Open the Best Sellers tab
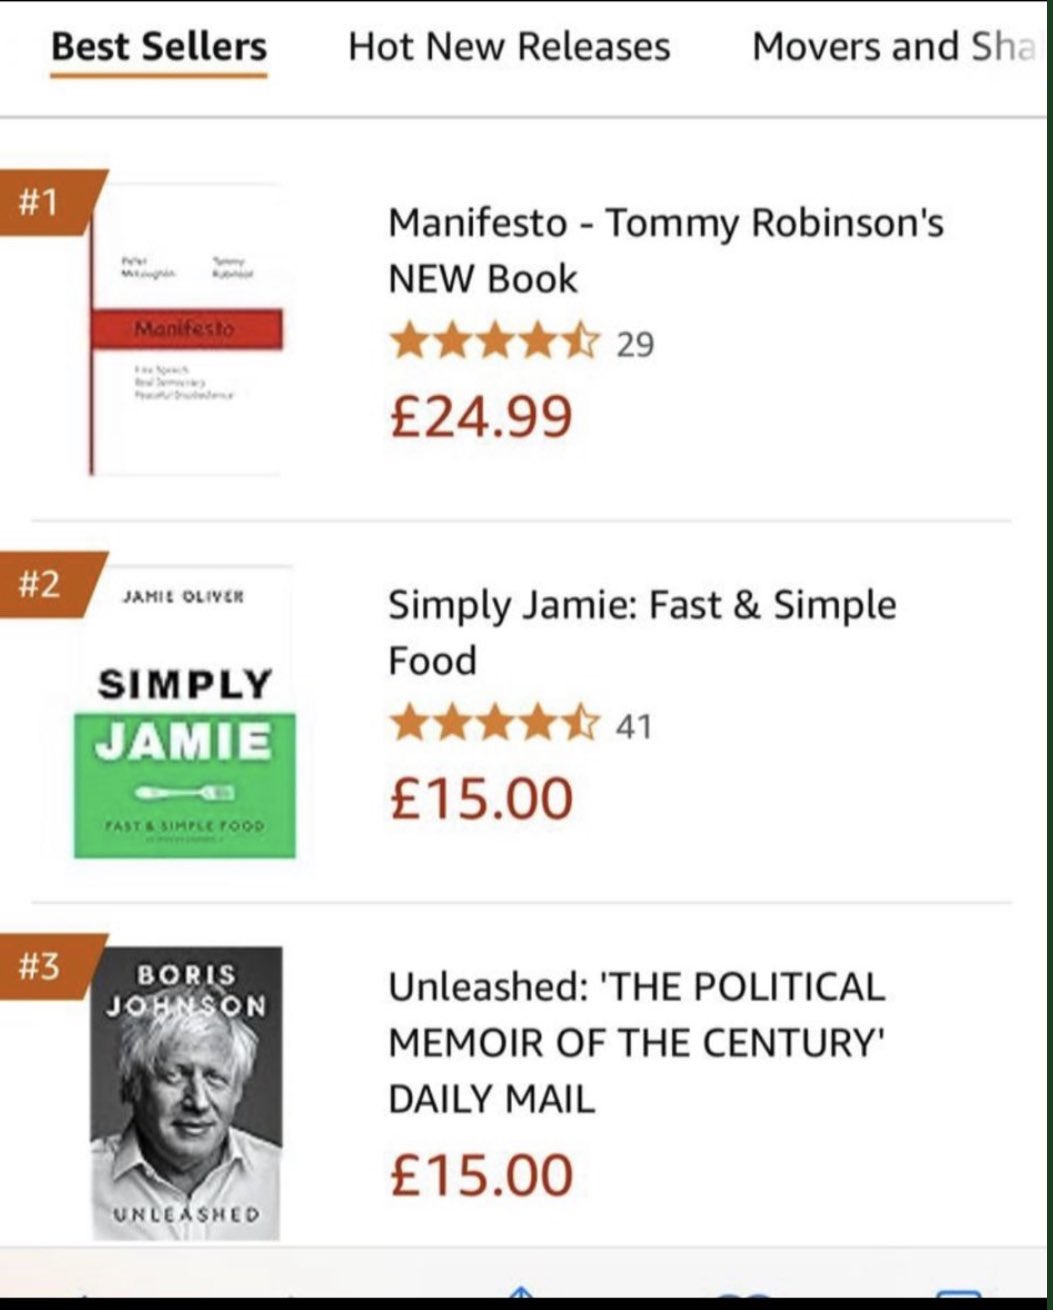1053x1310 pixels. click(159, 47)
